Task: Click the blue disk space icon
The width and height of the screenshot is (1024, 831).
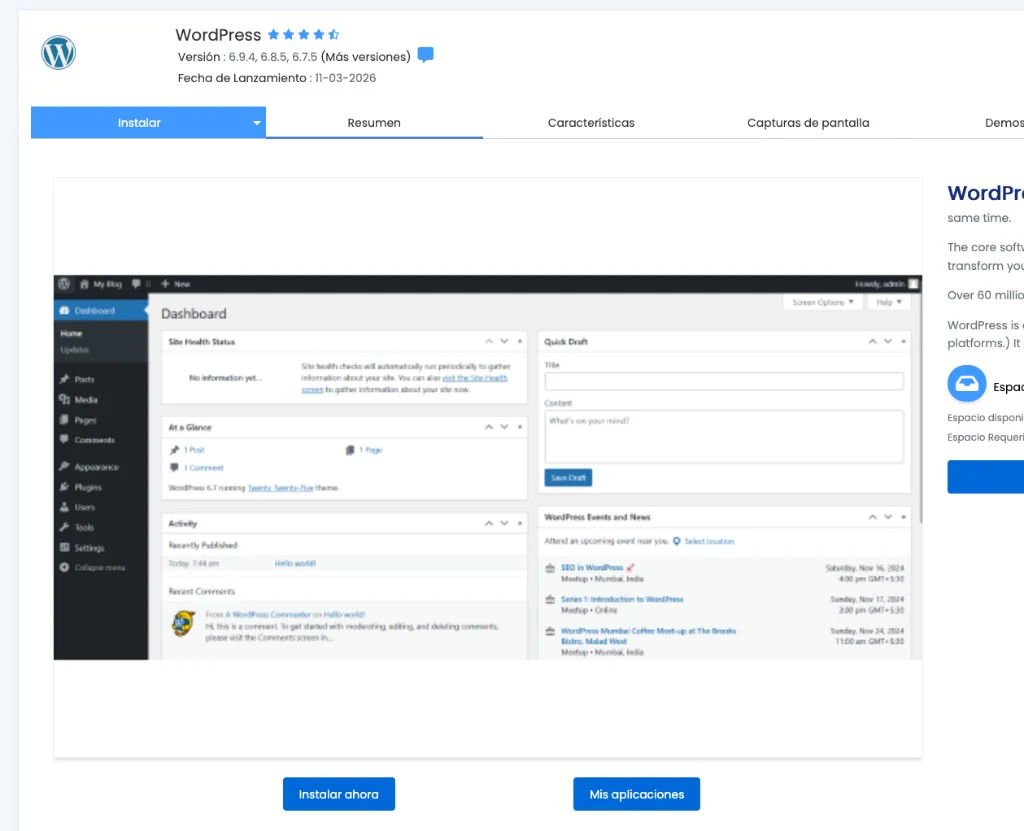Action: click(x=967, y=383)
